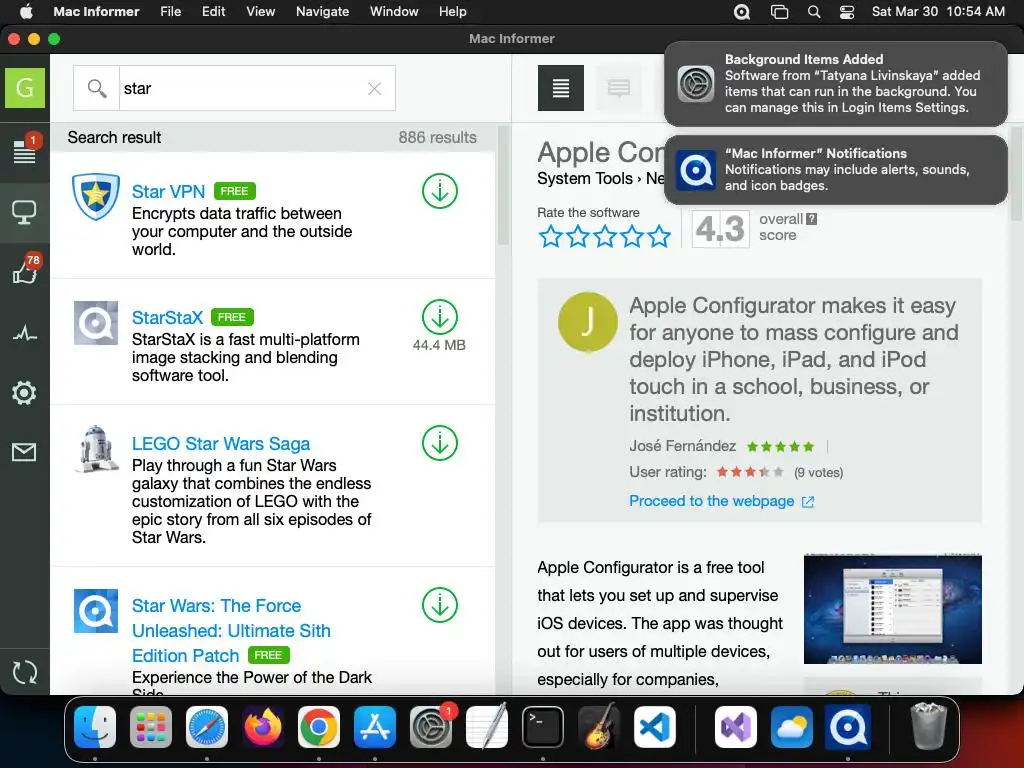Click the StarStaX placeholder app icon
Screen dimensions: 1024x768
[x=96, y=323]
